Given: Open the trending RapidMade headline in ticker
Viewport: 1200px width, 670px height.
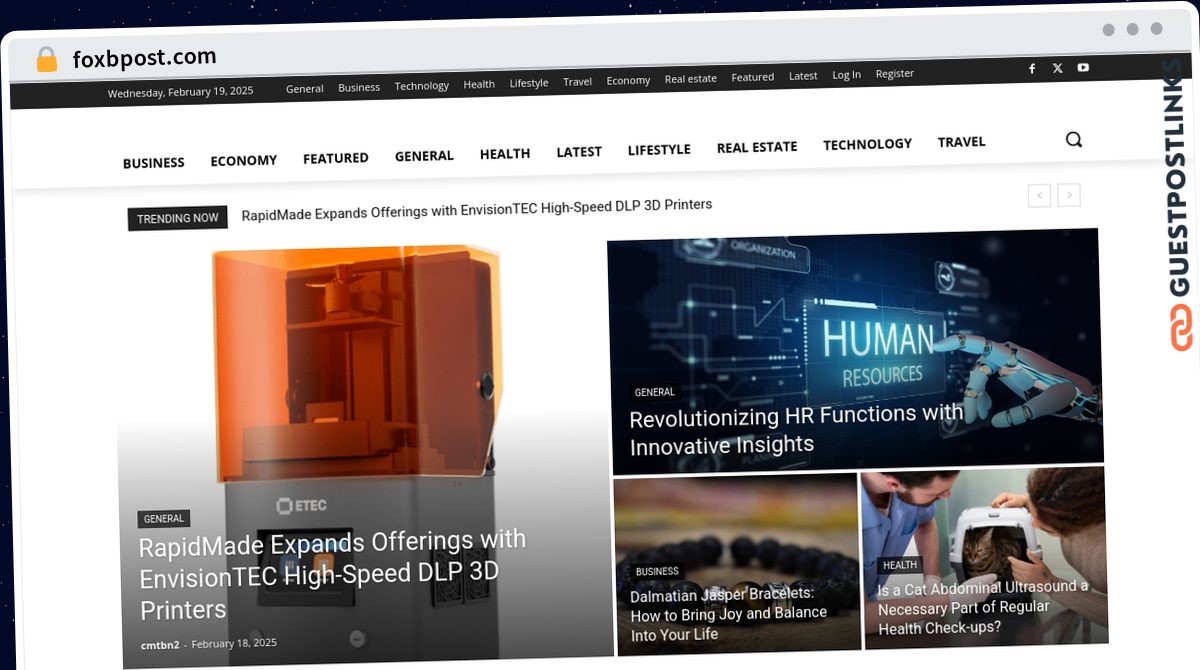Looking at the screenshot, I should [x=477, y=209].
